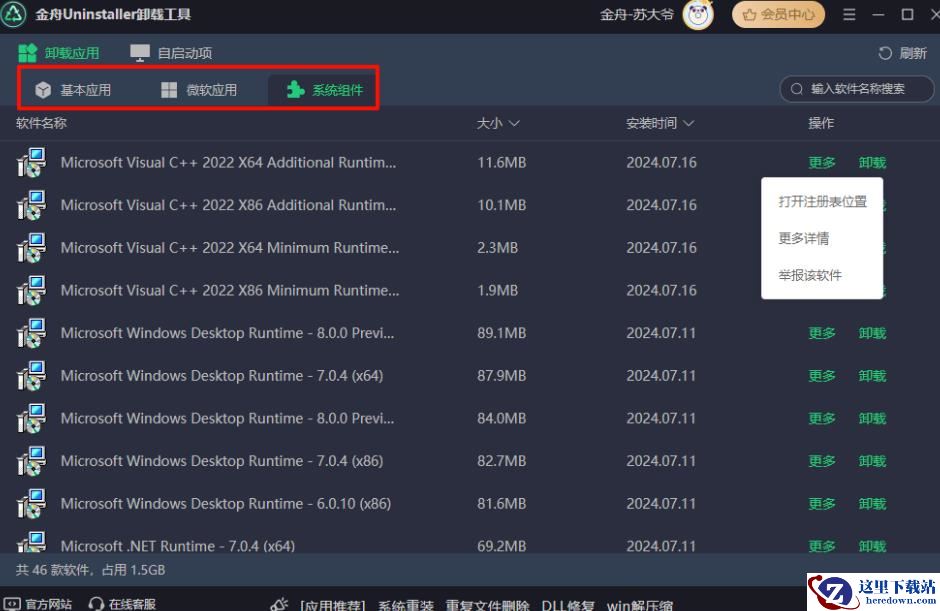Click 卸载 in the 89.1MB Desktop Runtime row
This screenshot has height=611, width=940.
[x=872, y=333]
